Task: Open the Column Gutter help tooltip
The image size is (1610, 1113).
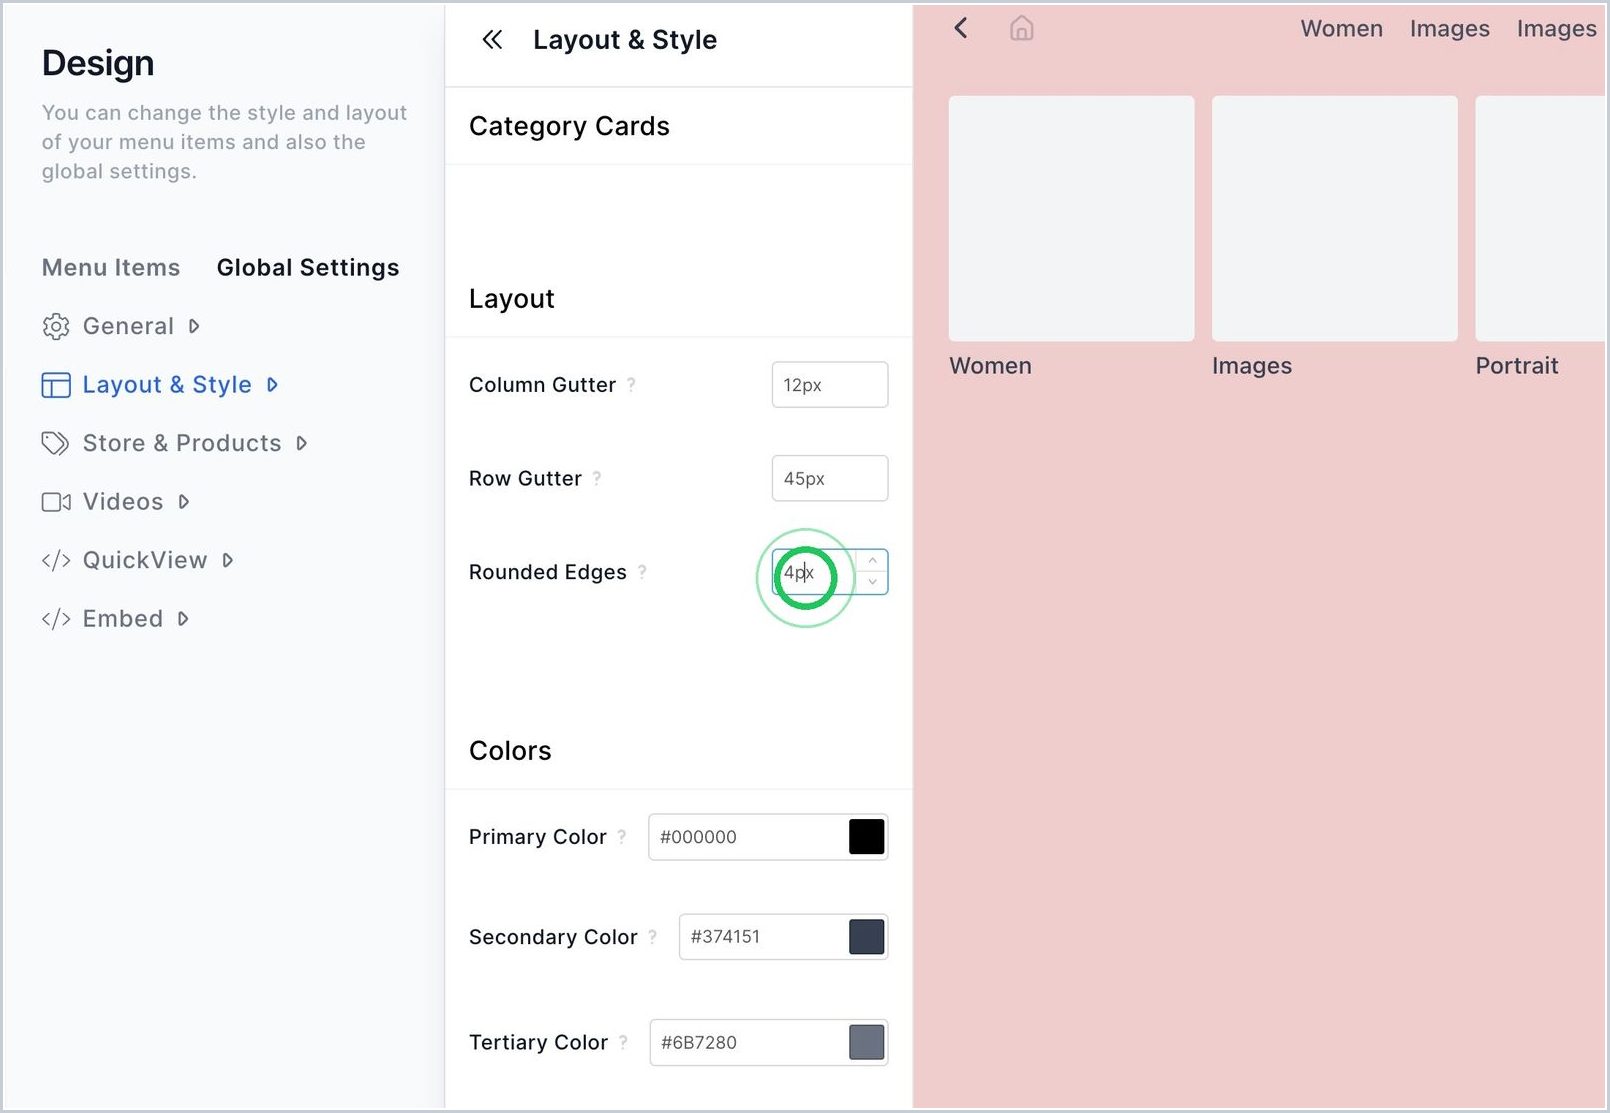Action: pos(631,384)
